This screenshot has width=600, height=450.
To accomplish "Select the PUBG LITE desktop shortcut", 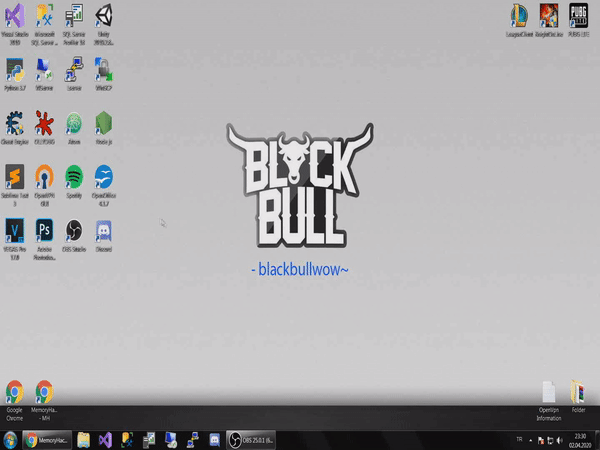I will pos(579,21).
